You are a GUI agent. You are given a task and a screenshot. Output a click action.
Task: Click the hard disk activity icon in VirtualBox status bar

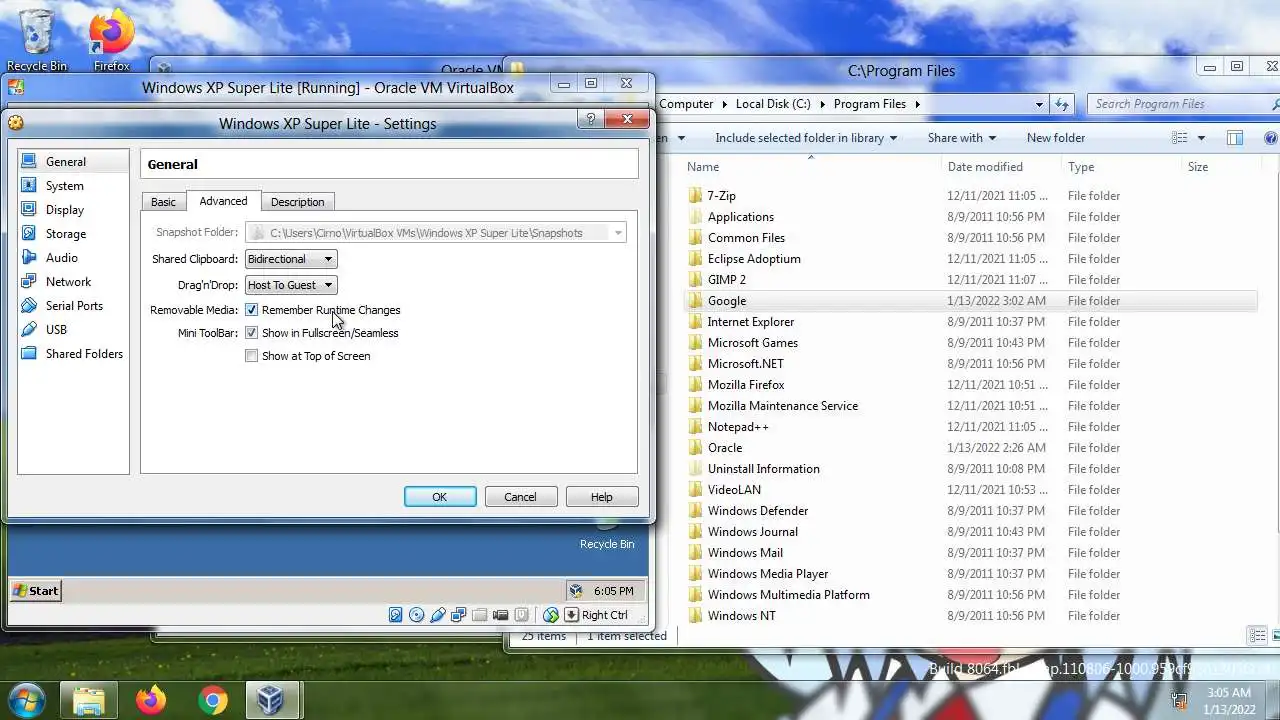(x=395, y=615)
